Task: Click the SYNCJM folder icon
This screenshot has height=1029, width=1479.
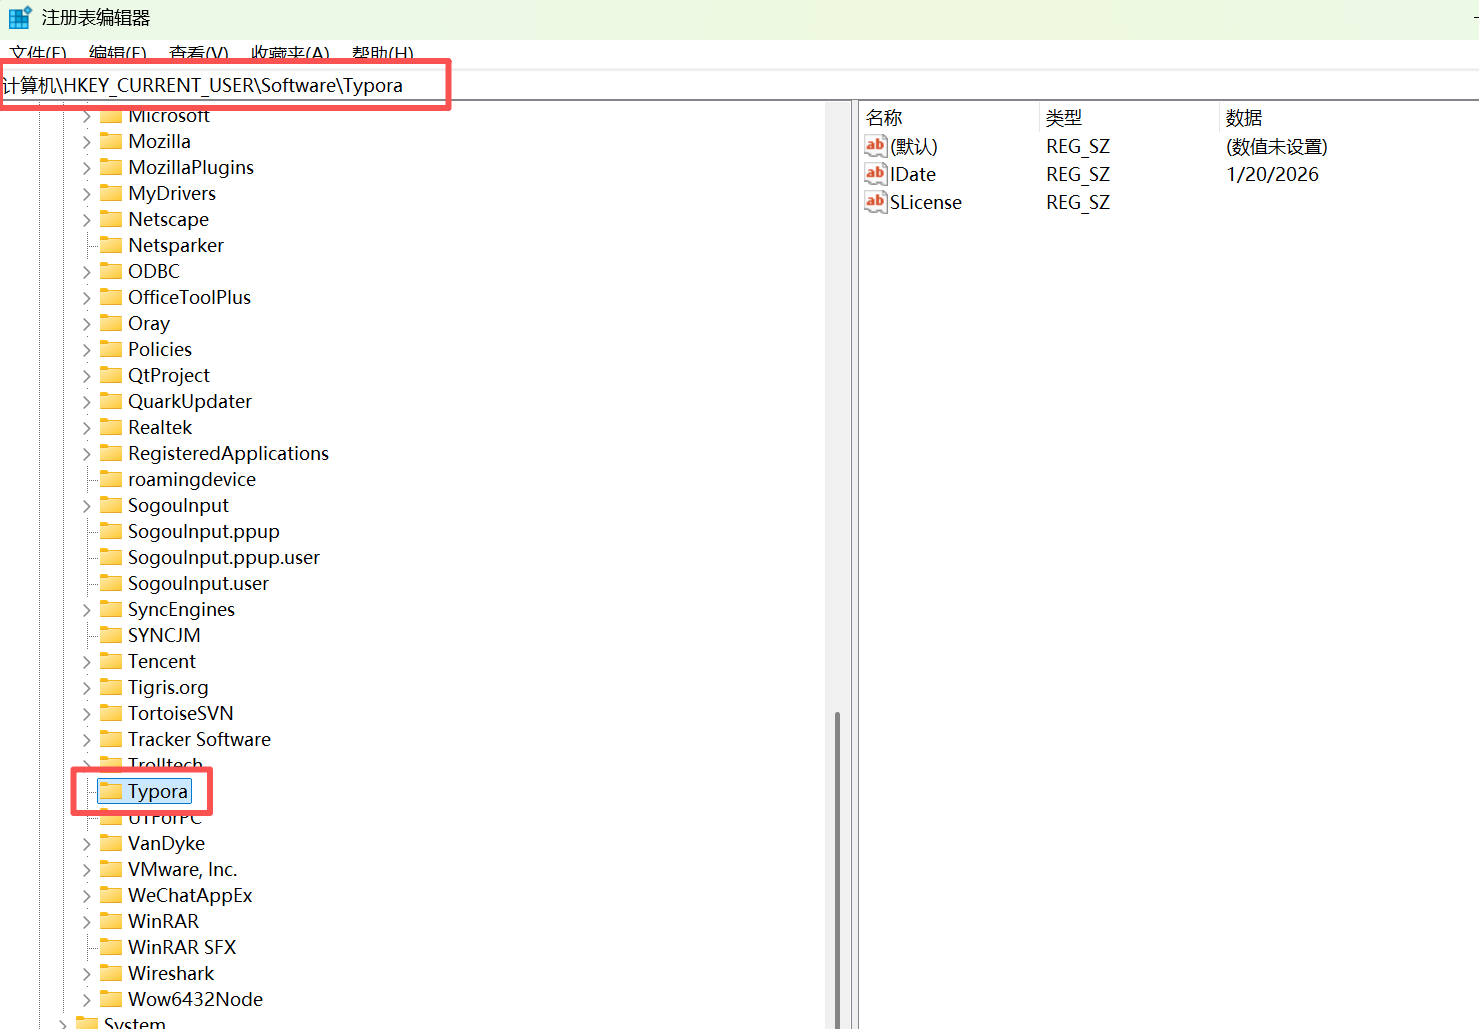Action: tap(111, 635)
